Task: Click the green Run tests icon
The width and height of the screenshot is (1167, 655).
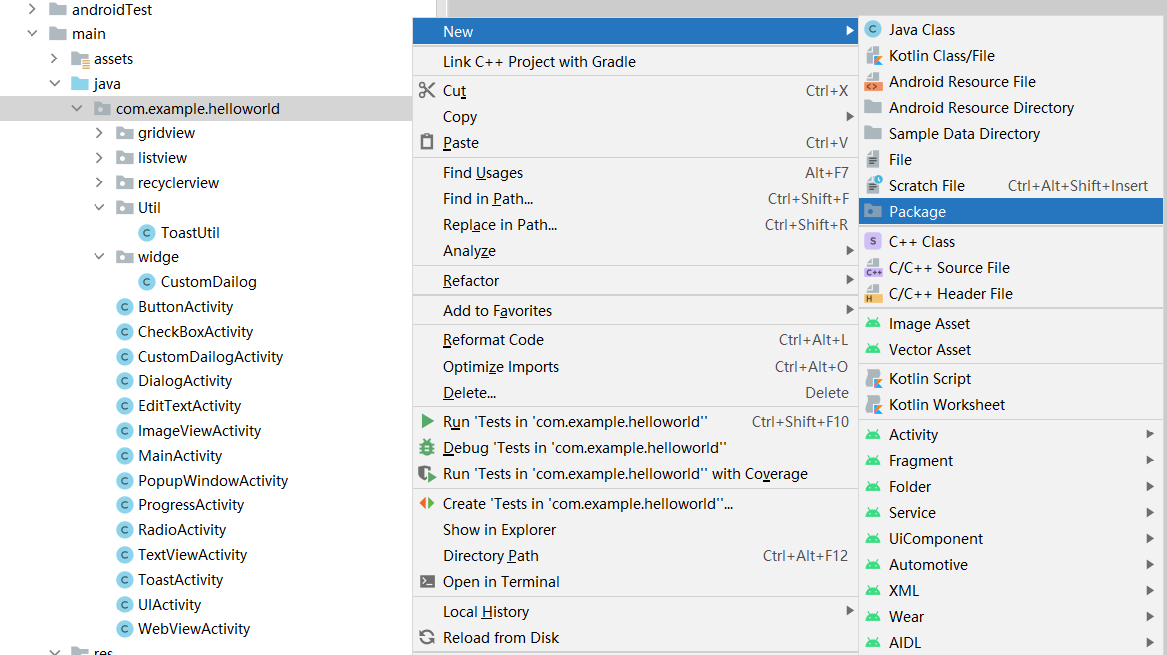Action: [x=427, y=422]
